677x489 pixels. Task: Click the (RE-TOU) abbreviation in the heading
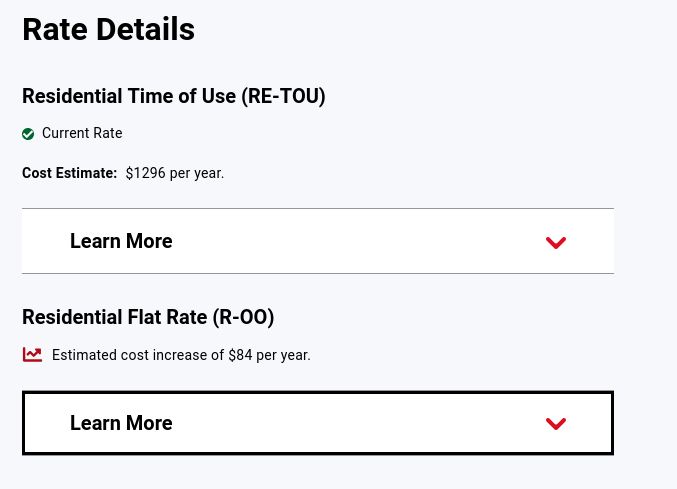click(283, 96)
